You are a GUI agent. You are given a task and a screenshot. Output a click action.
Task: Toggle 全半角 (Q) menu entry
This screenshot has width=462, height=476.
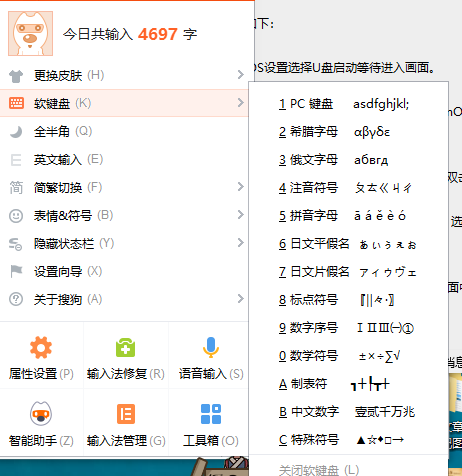click(x=124, y=131)
